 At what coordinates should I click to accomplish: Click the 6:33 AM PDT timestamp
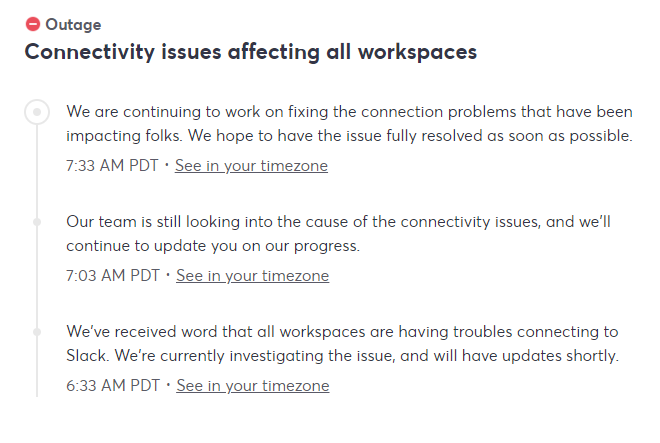pos(112,386)
